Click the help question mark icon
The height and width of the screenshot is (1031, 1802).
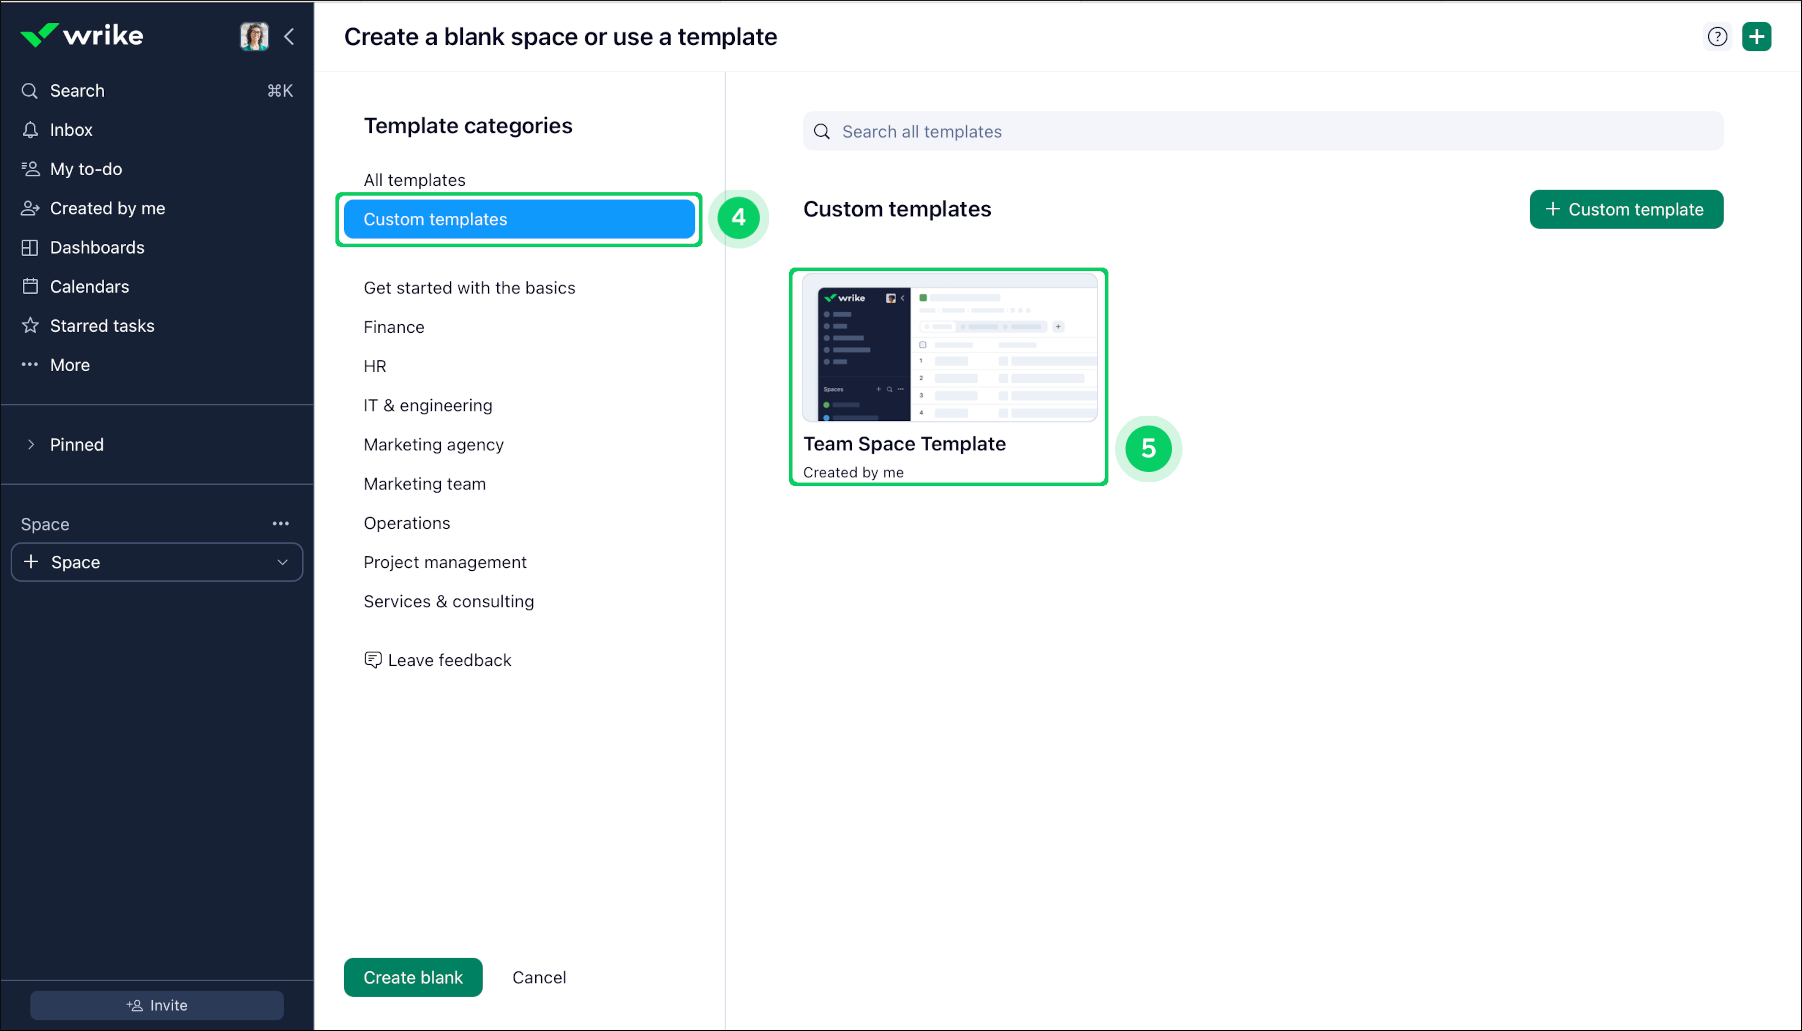(x=1717, y=37)
